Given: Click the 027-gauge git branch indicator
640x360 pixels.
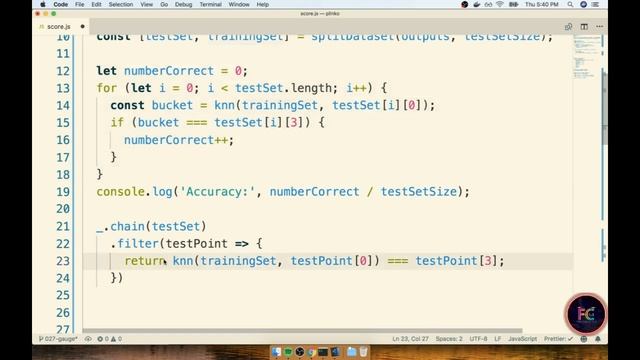Looking at the screenshot, I should [58, 339].
